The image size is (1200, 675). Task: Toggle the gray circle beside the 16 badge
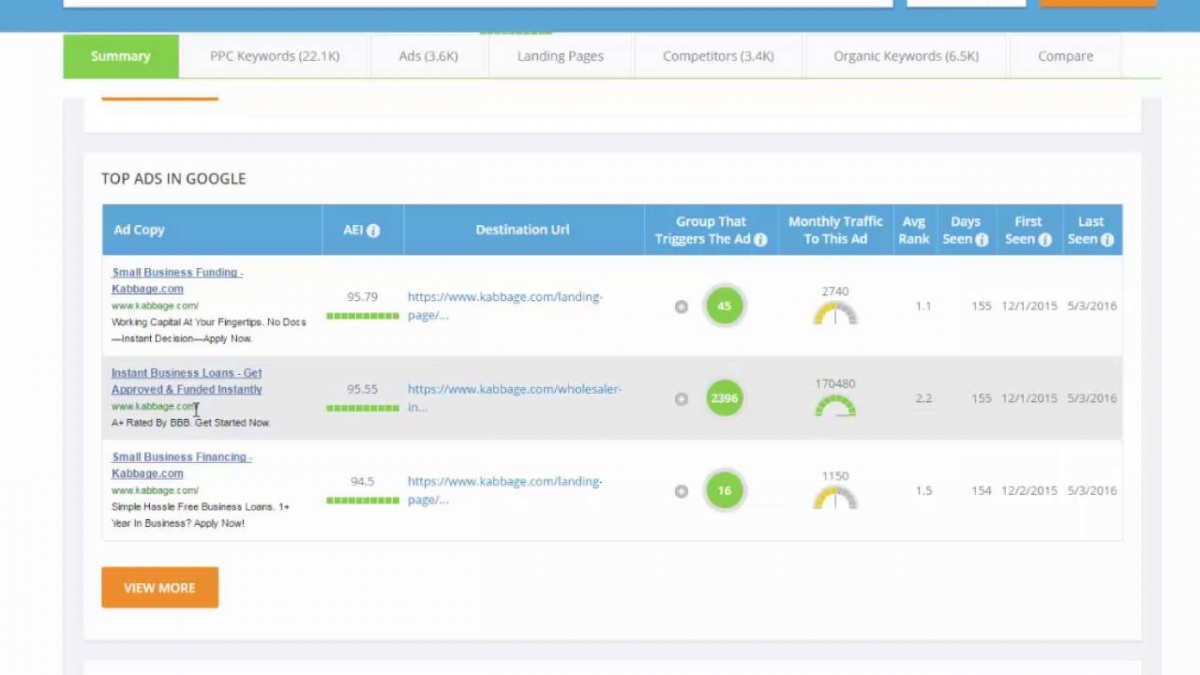(681, 491)
